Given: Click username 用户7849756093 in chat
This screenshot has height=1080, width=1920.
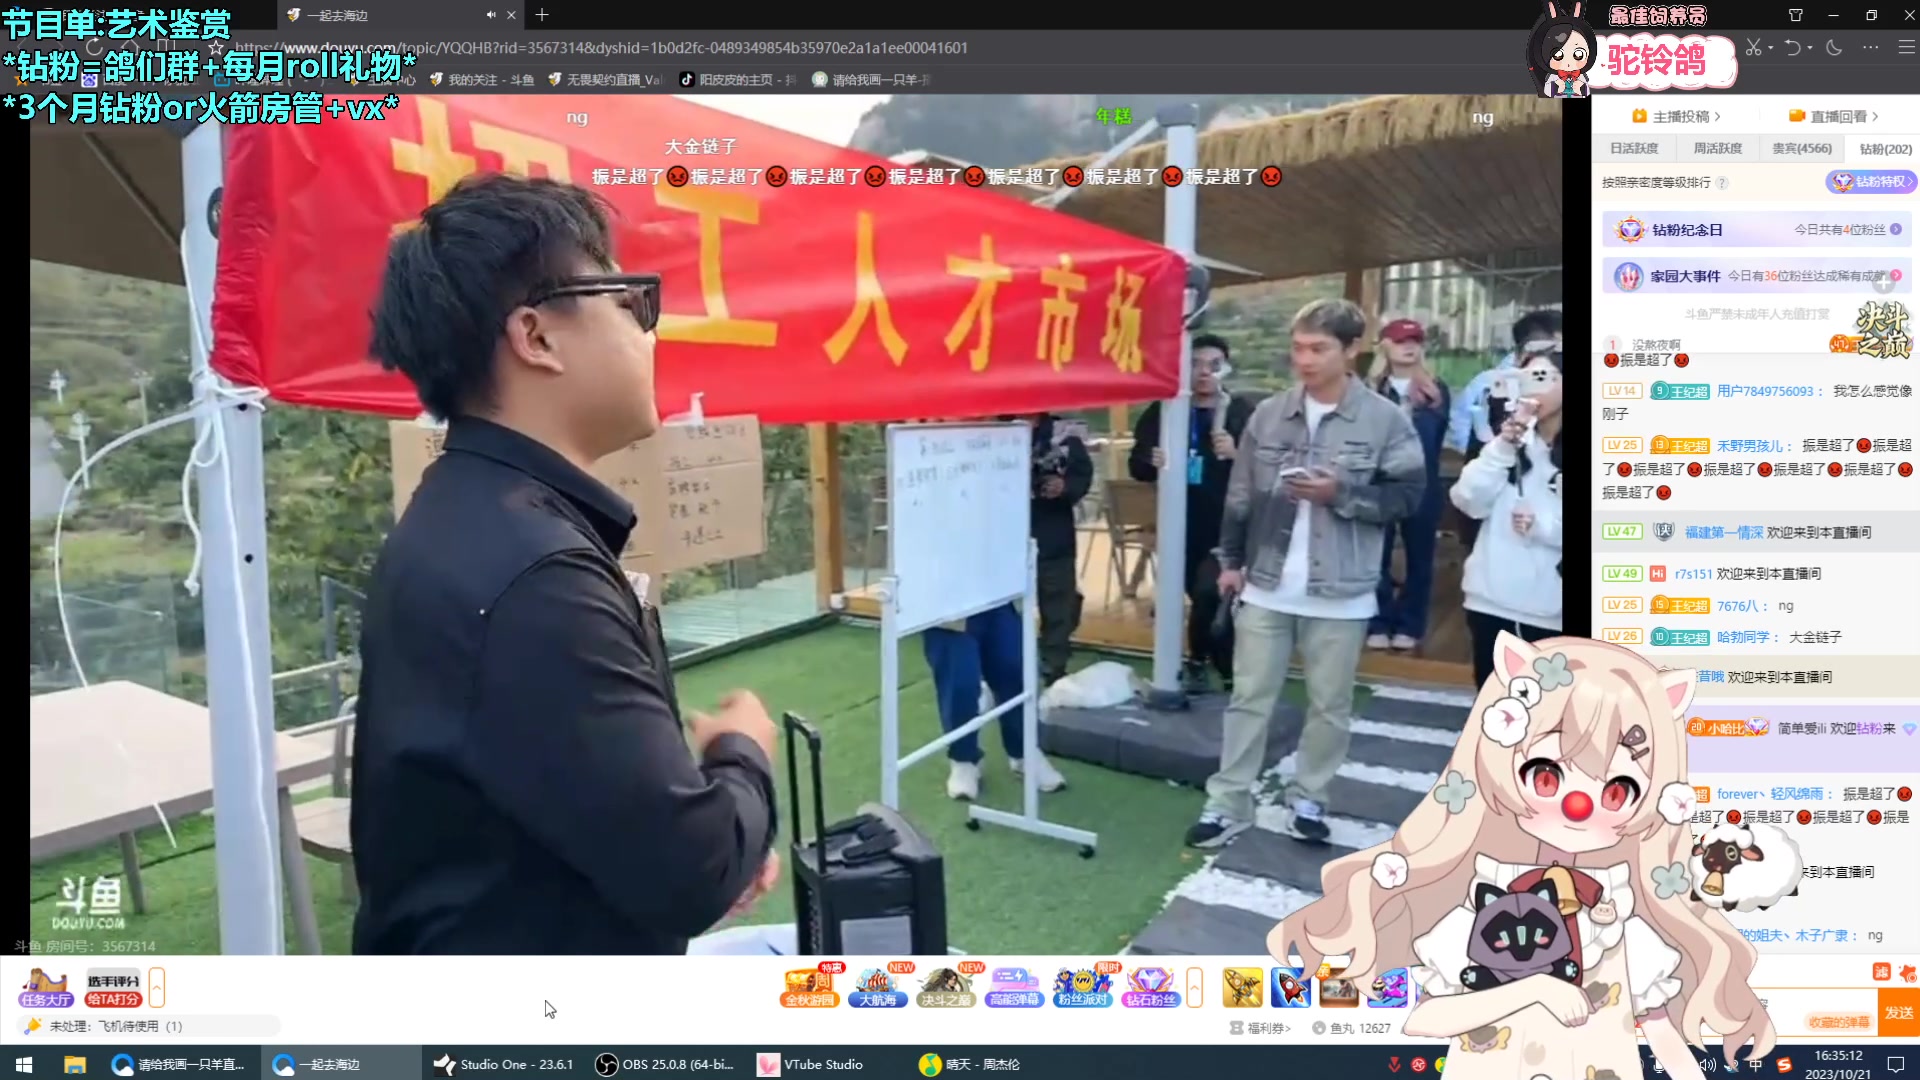Looking at the screenshot, I should point(1764,391).
